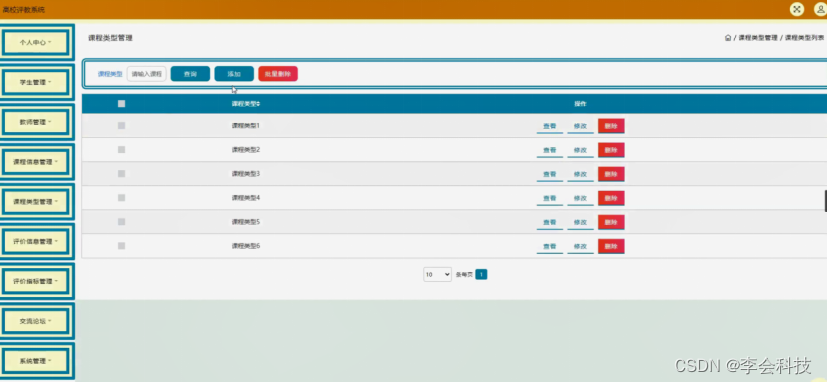This screenshot has height=384, width=827.
Task: Expand the 交流论坛 sidebar menu
Action: [x=36, y=321]
